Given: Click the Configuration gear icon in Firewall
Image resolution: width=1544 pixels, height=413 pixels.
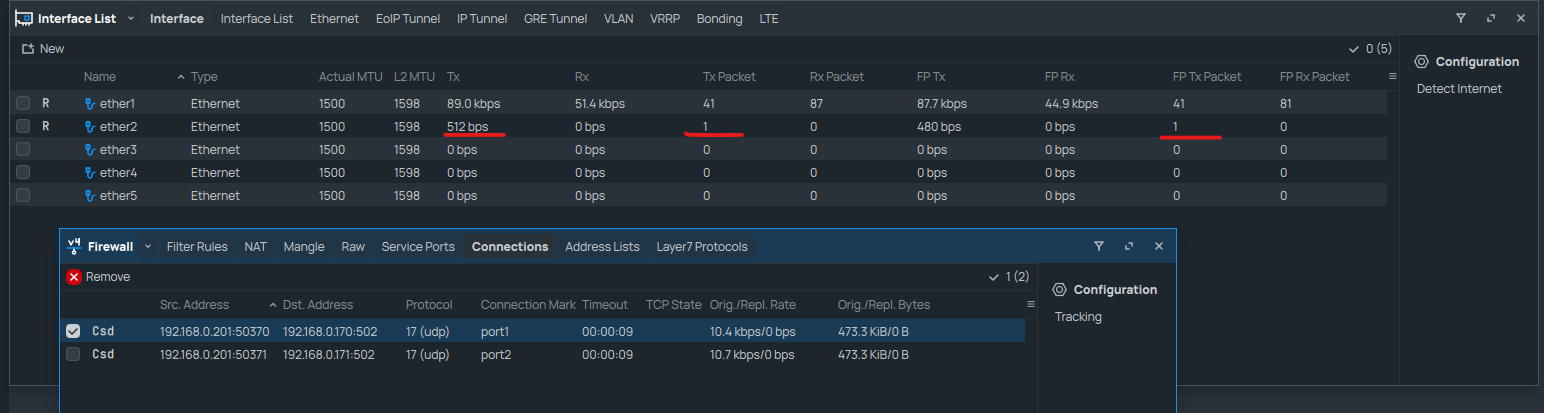Looking at the screenshot, I should [1059, 289].
